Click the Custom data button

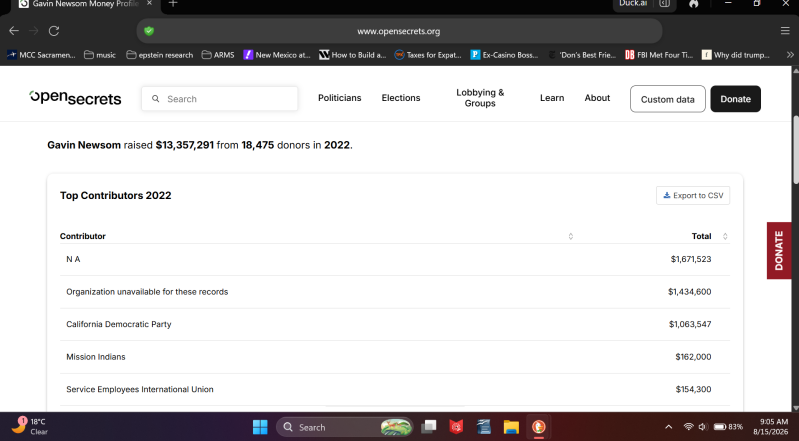(x=668, y=99)
